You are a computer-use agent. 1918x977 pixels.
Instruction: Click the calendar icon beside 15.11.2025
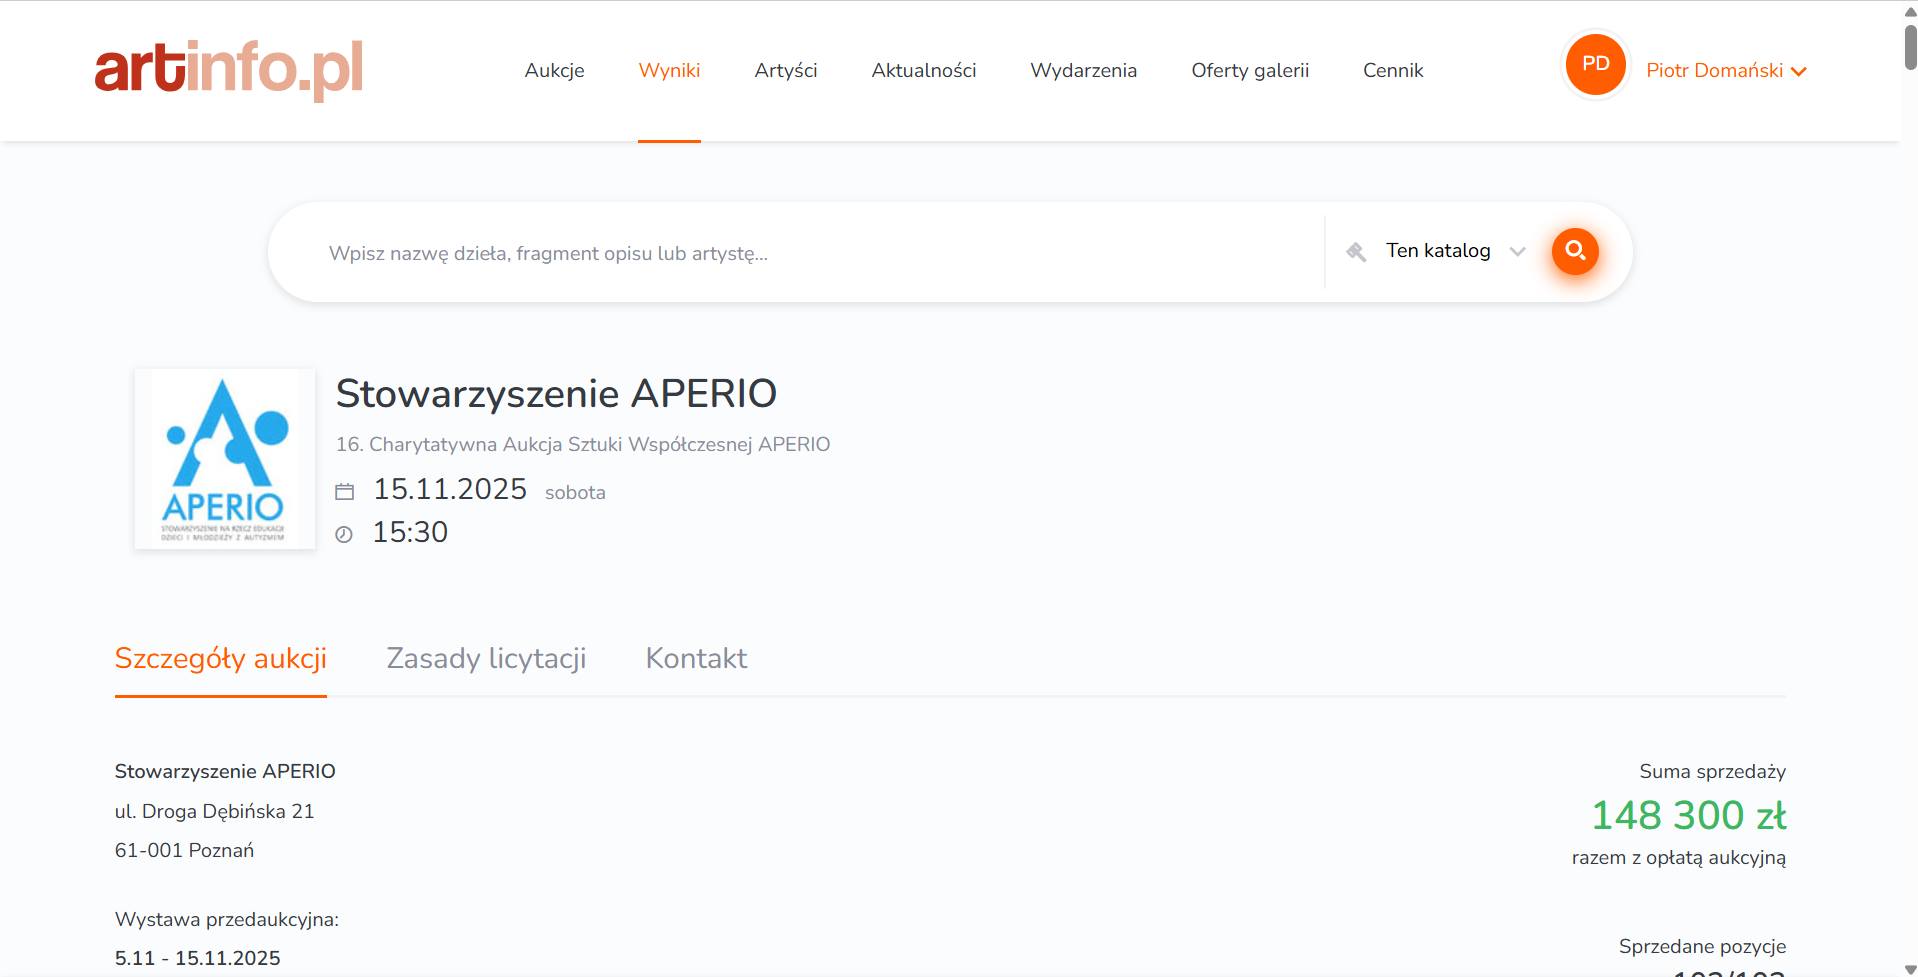pos(344,490)
